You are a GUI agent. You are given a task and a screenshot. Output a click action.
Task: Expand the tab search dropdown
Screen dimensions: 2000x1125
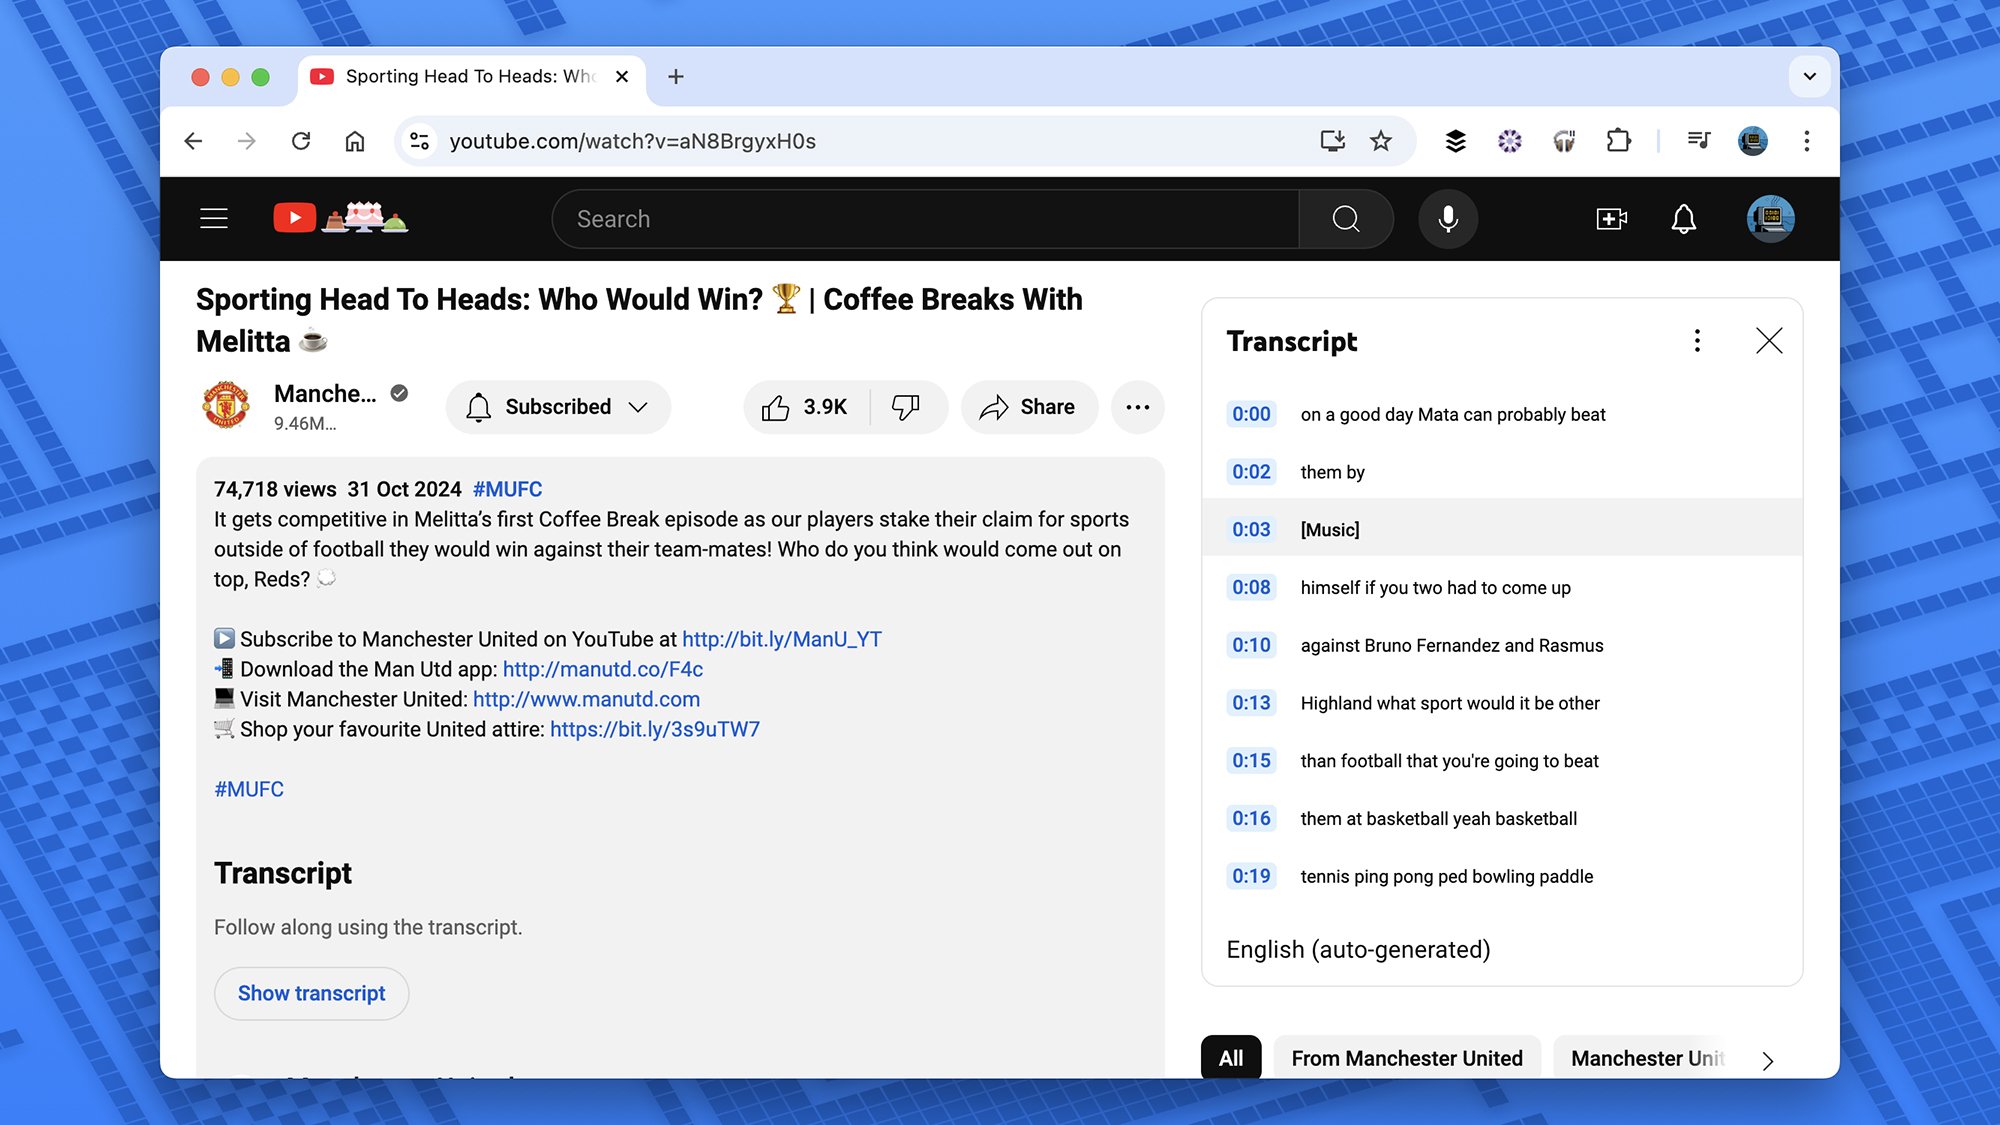pyautogui.click(x=1810, y=77)
